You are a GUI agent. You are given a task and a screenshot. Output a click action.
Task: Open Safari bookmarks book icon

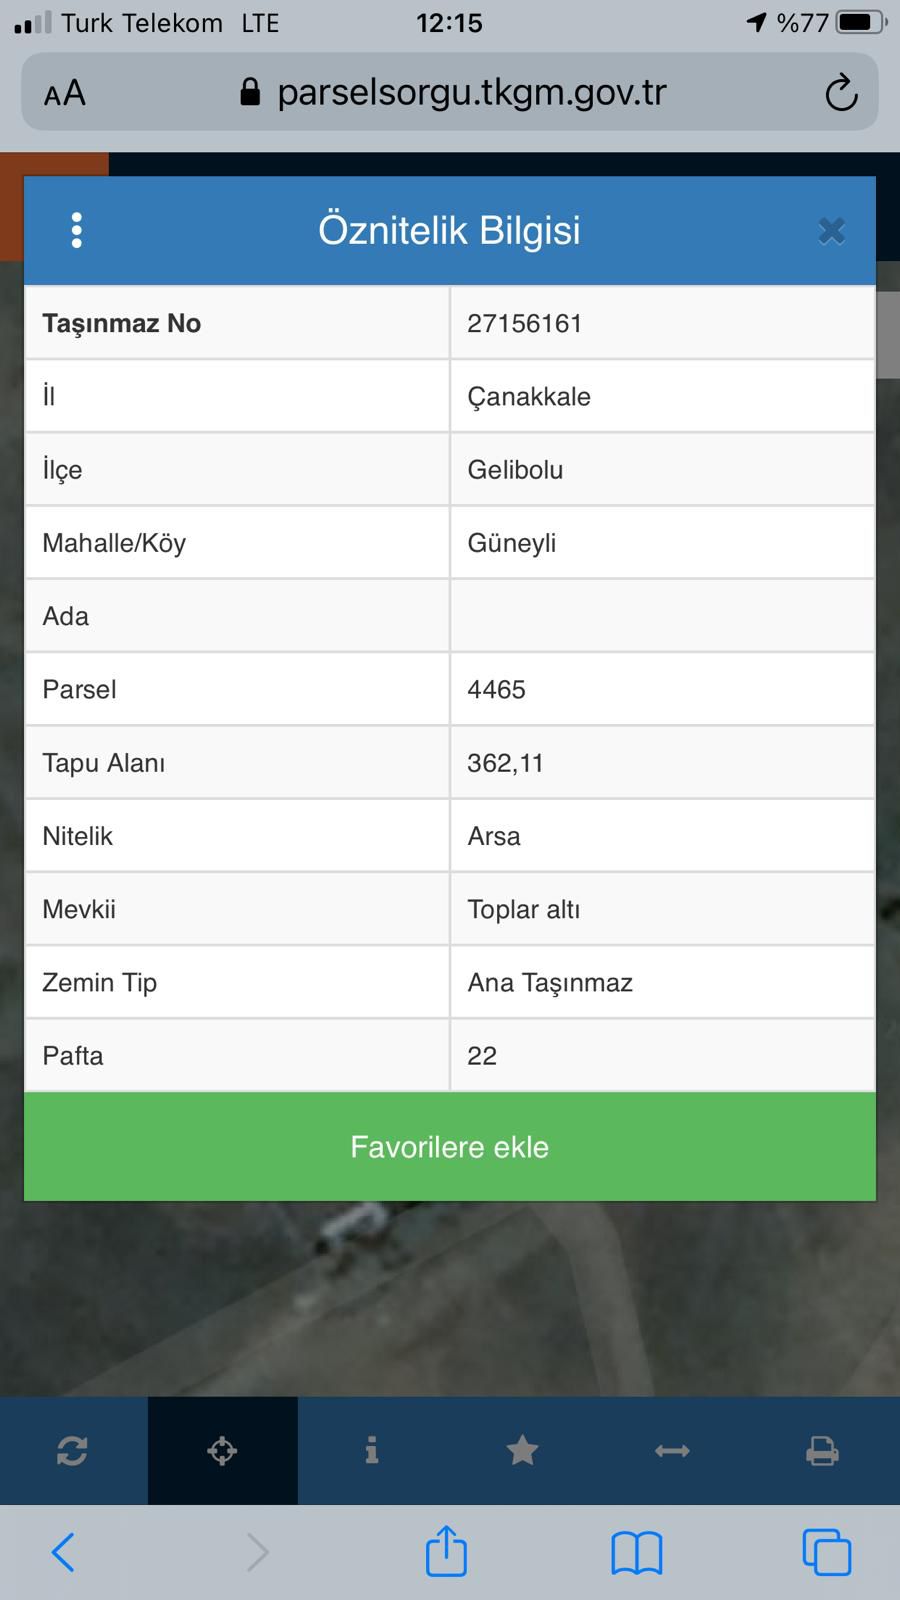(x=636, y=1553)
